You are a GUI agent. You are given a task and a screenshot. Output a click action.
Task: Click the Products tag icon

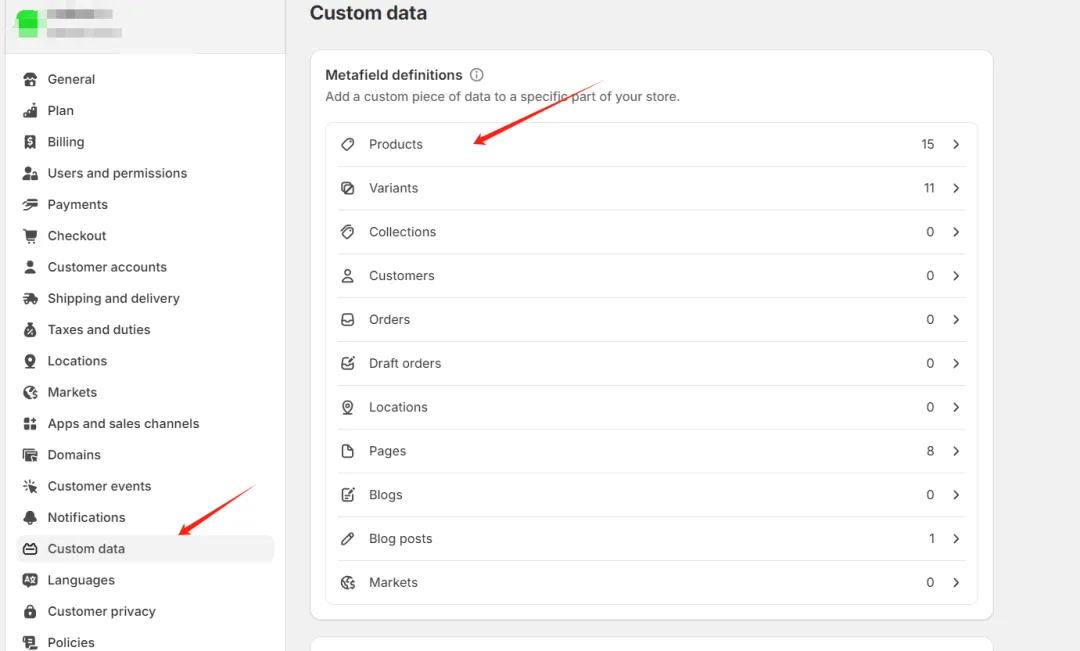click(348, 145)
